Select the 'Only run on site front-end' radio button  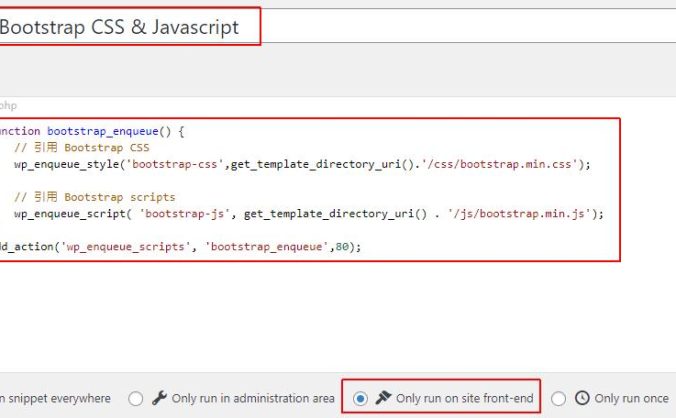(x=360, y=399)
